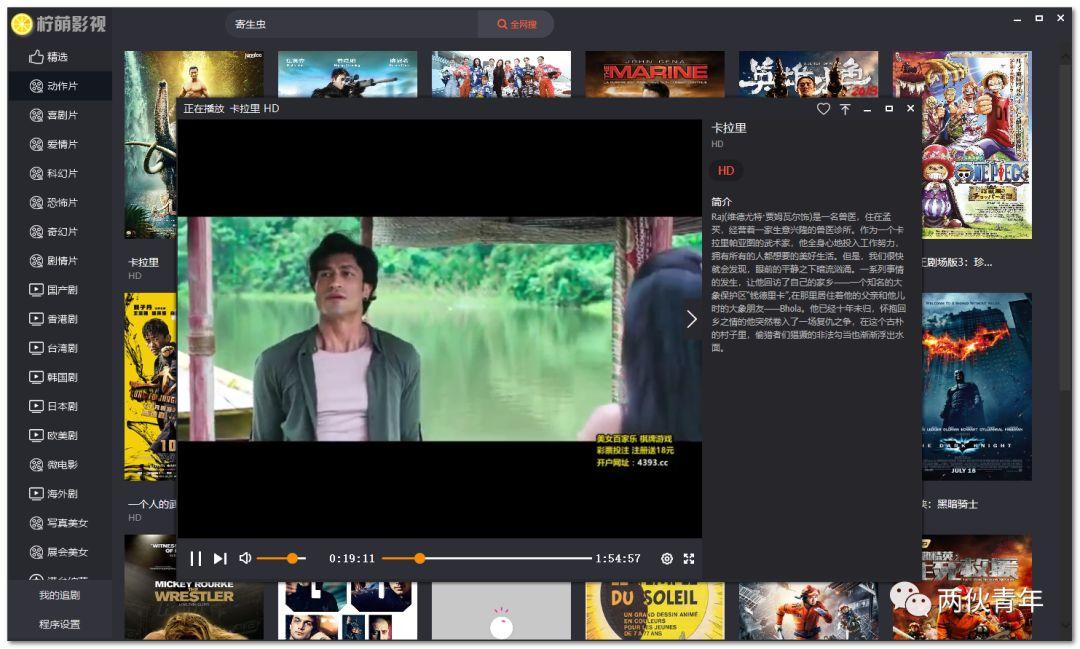1080x649 pixels.
Task: Adjust the volume slider handle
Action: pos(293,558)
